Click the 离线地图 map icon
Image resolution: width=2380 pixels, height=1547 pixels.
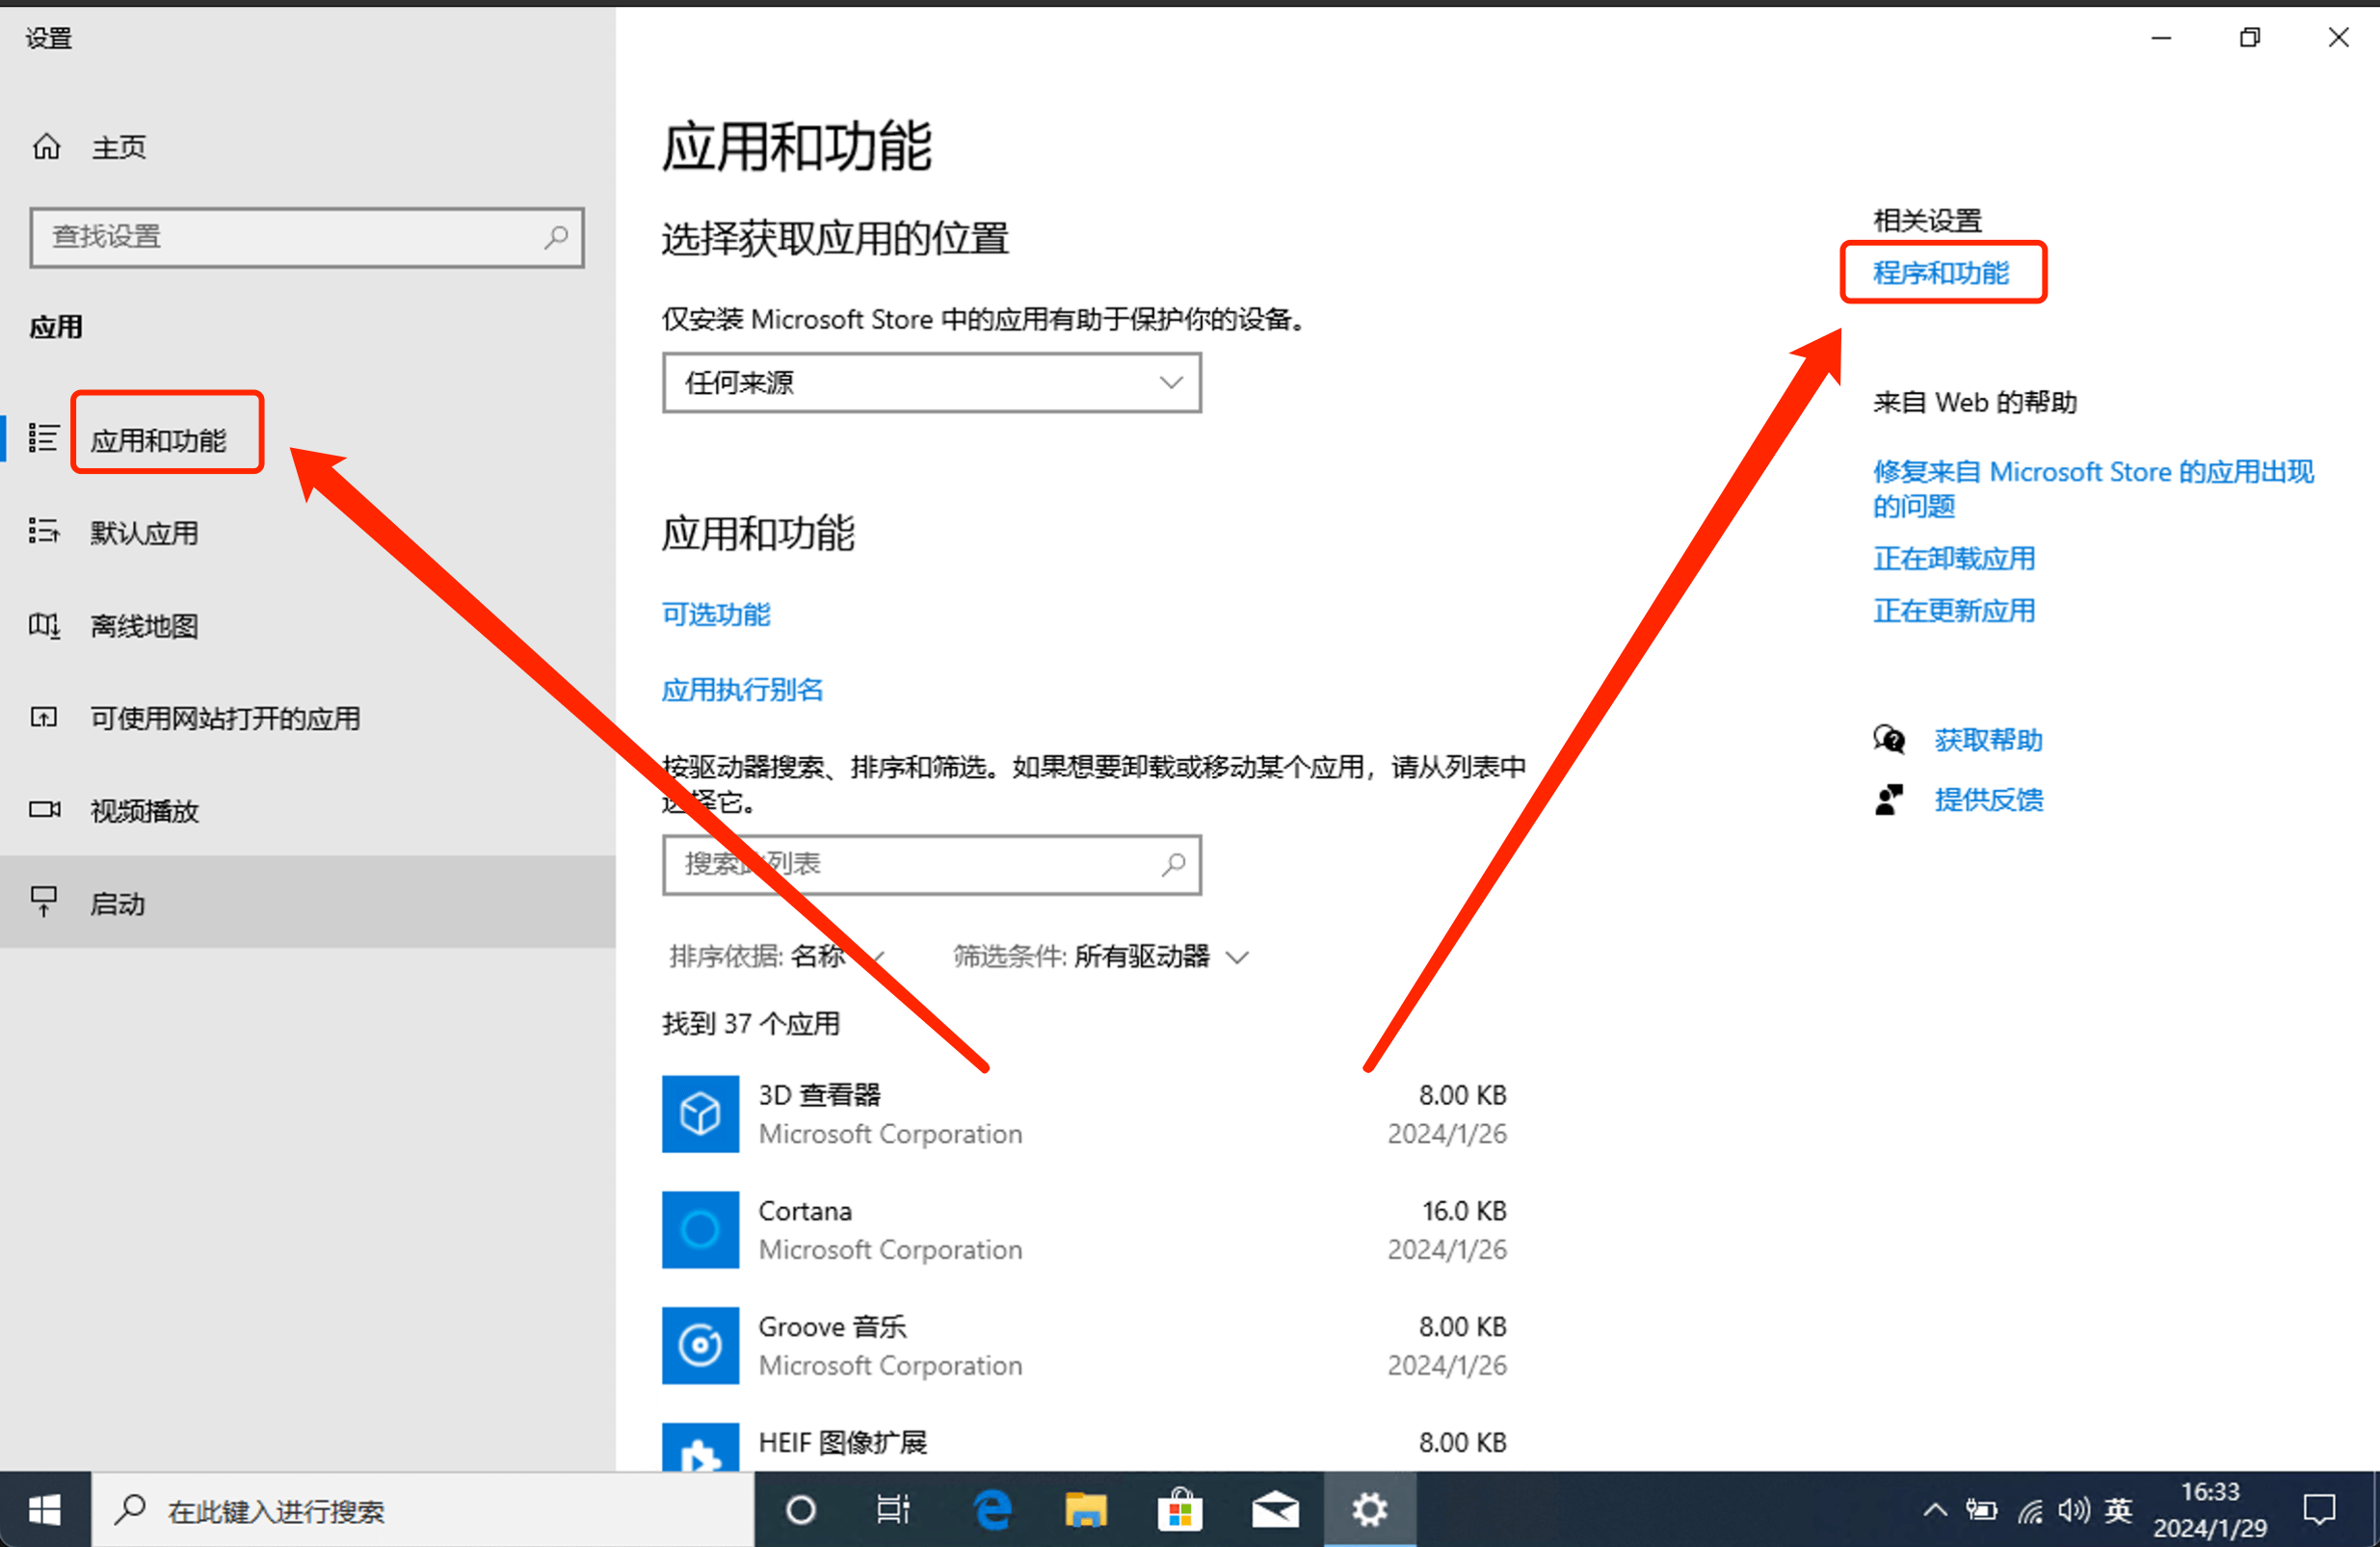43,625
